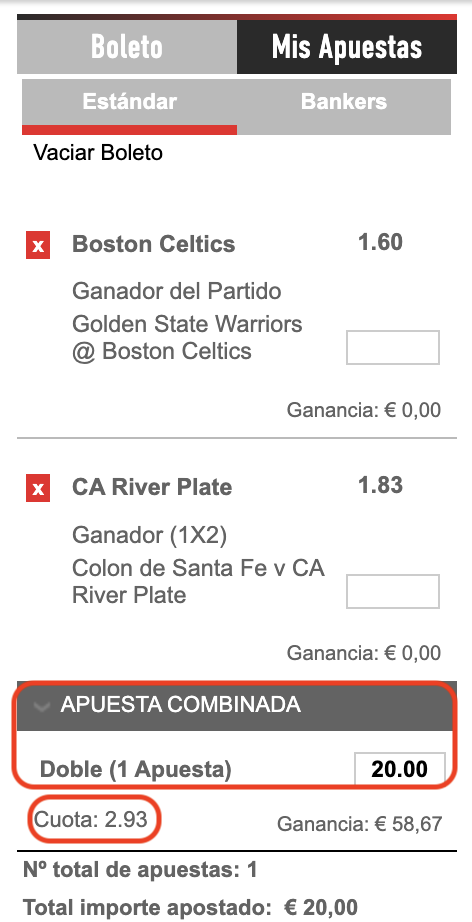Click the Apuesta Combinada header bar
The image size is (472, 922).
pos(236,705)
